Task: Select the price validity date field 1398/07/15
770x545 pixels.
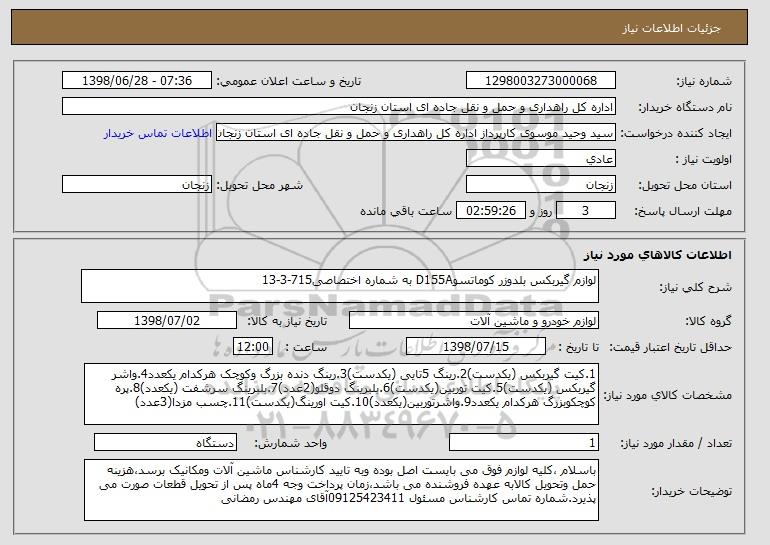Action: coord(476,347)
